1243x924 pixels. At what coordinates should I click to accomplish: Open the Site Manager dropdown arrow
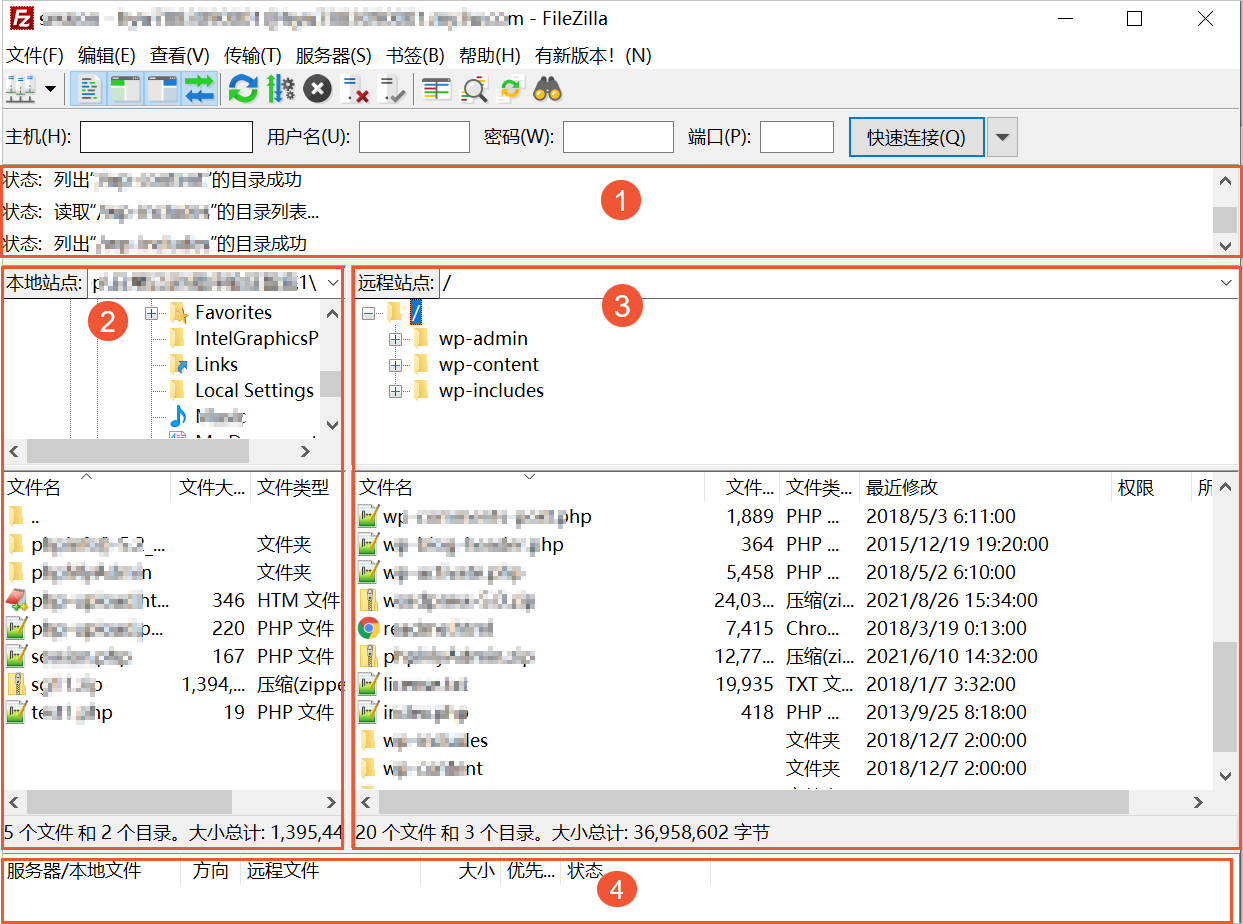(50, 90)
